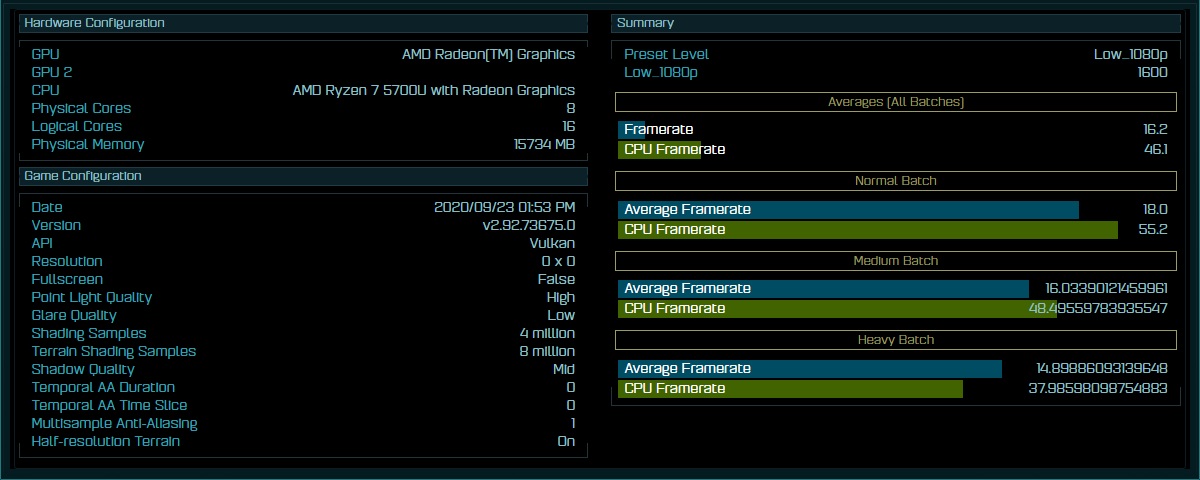1200x480 pixels.
Task: Click the Normal Batch section header
Action: pos(896,181)
